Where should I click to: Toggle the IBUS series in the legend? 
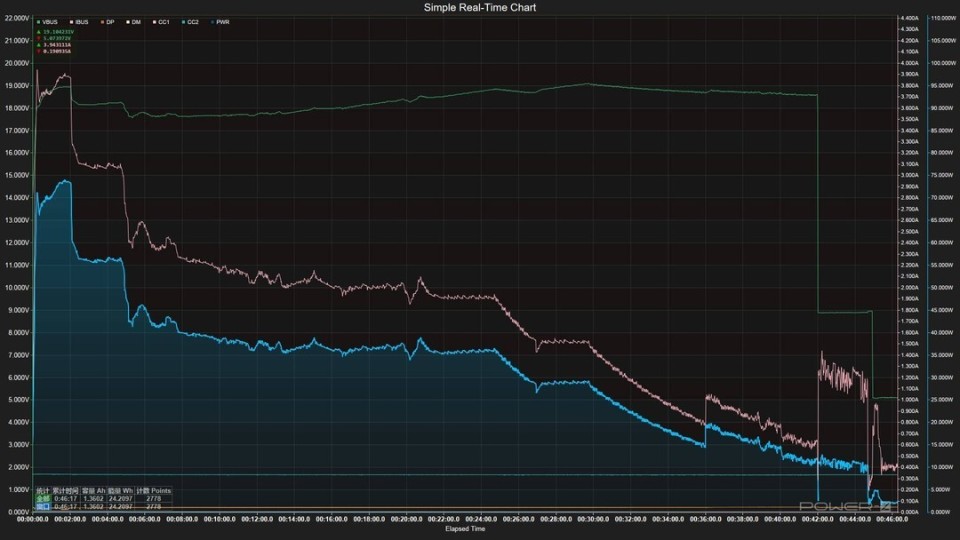click(79, 22)
